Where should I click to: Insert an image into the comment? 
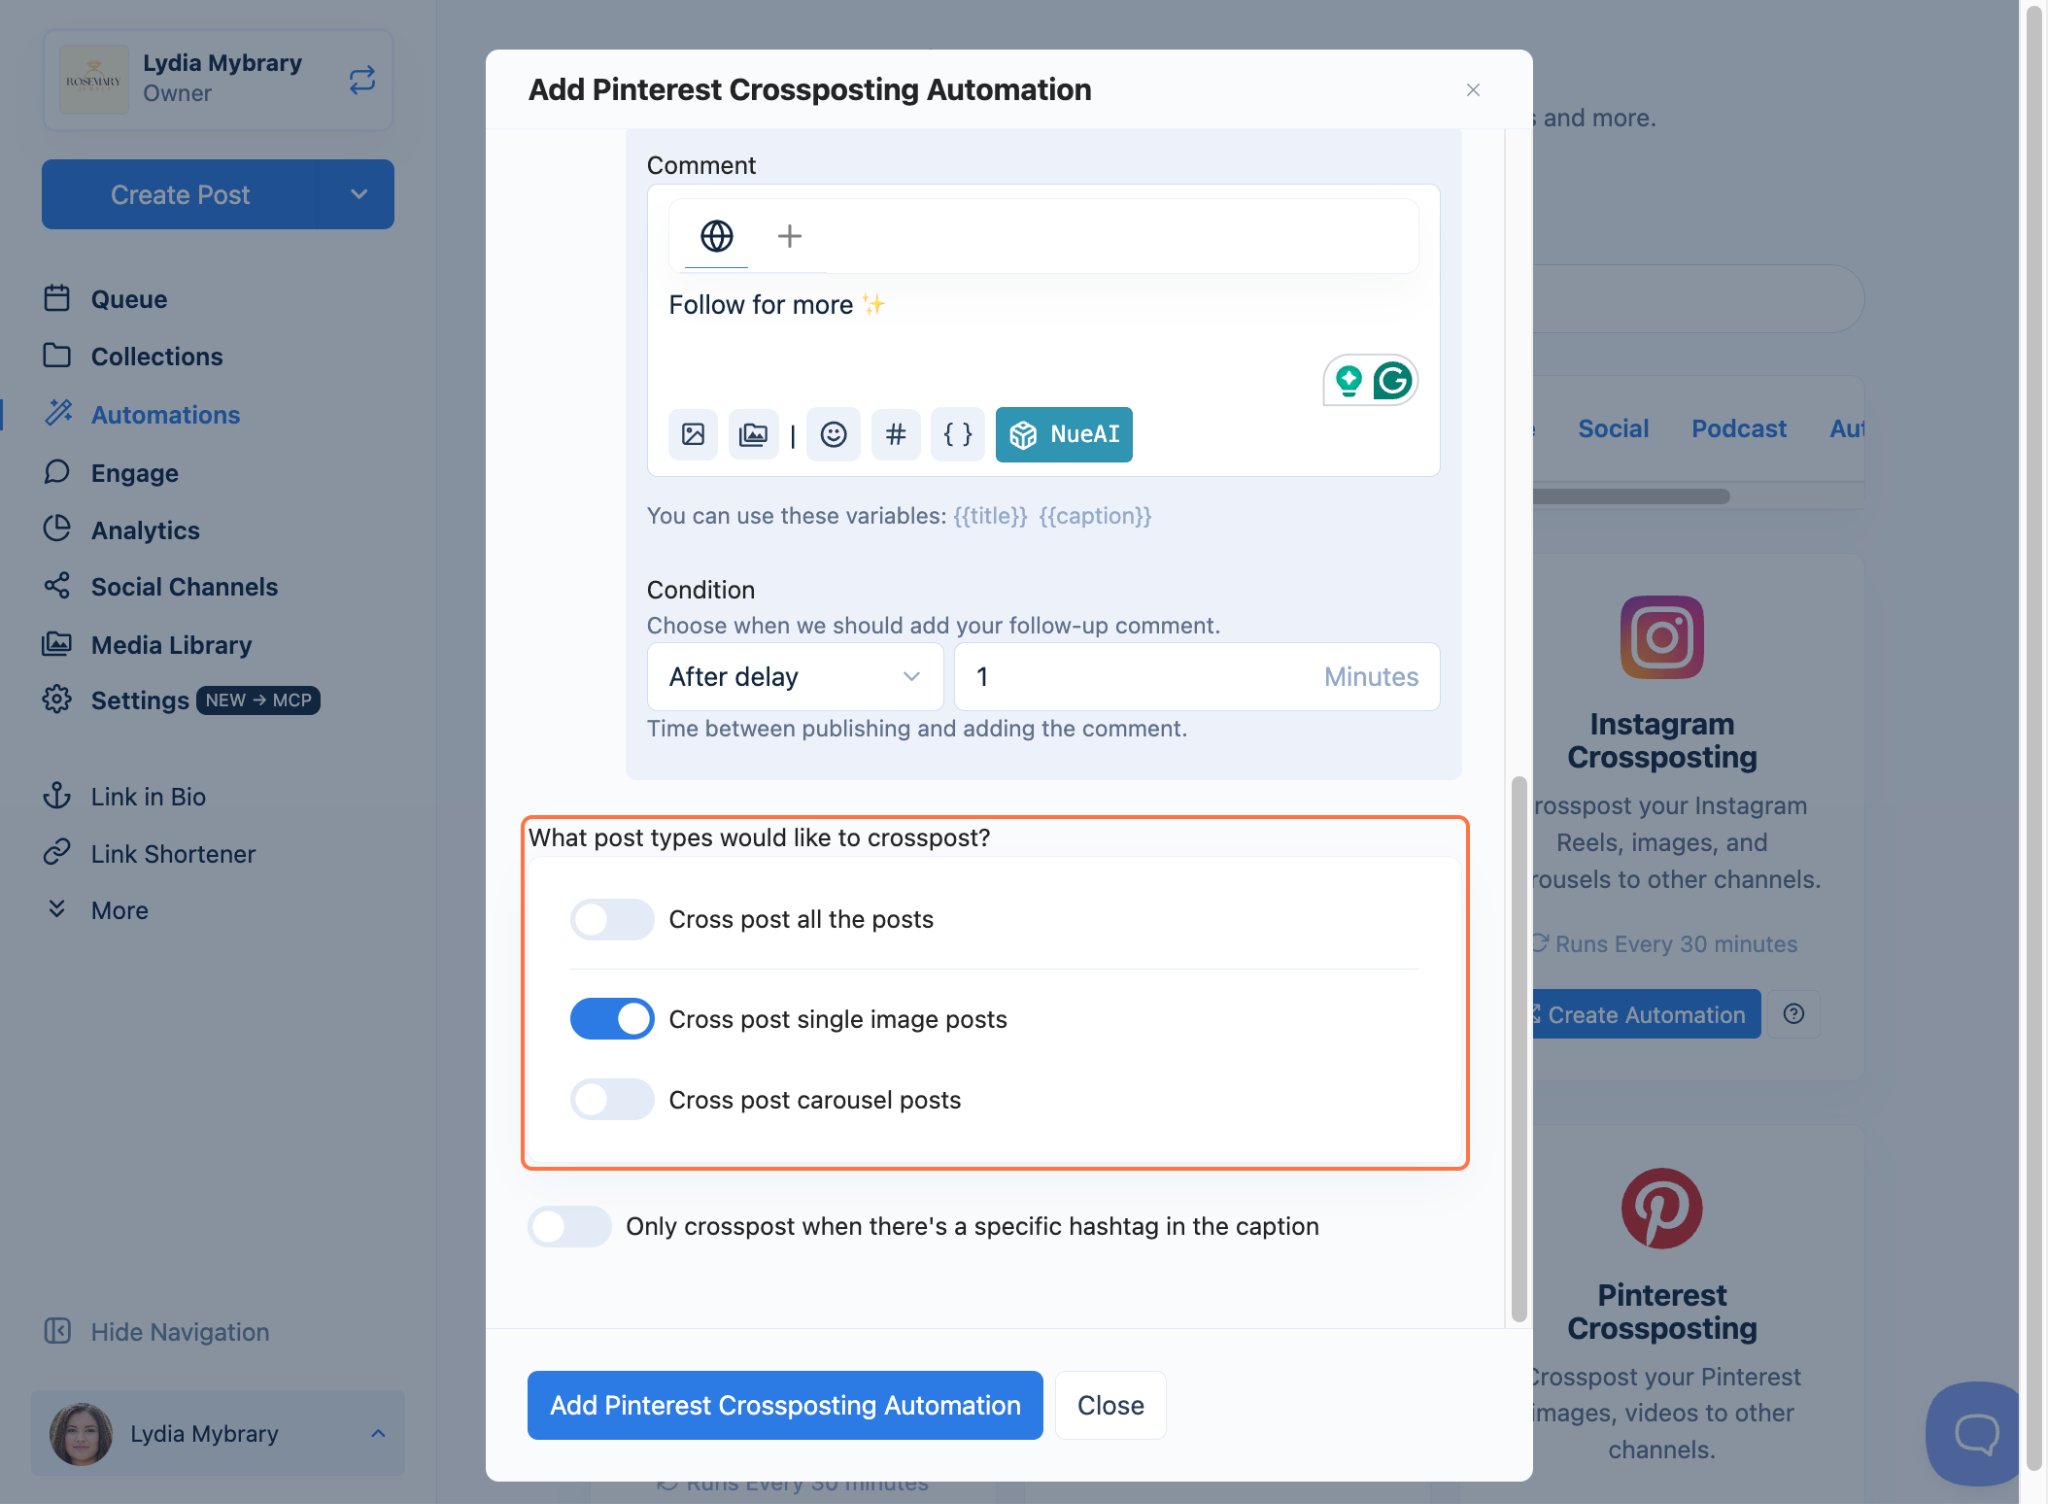pos(693,434)
